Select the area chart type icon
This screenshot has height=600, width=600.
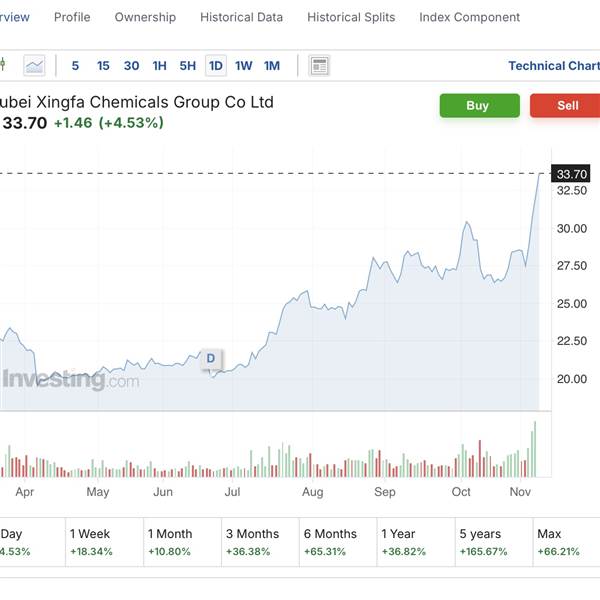35,66
